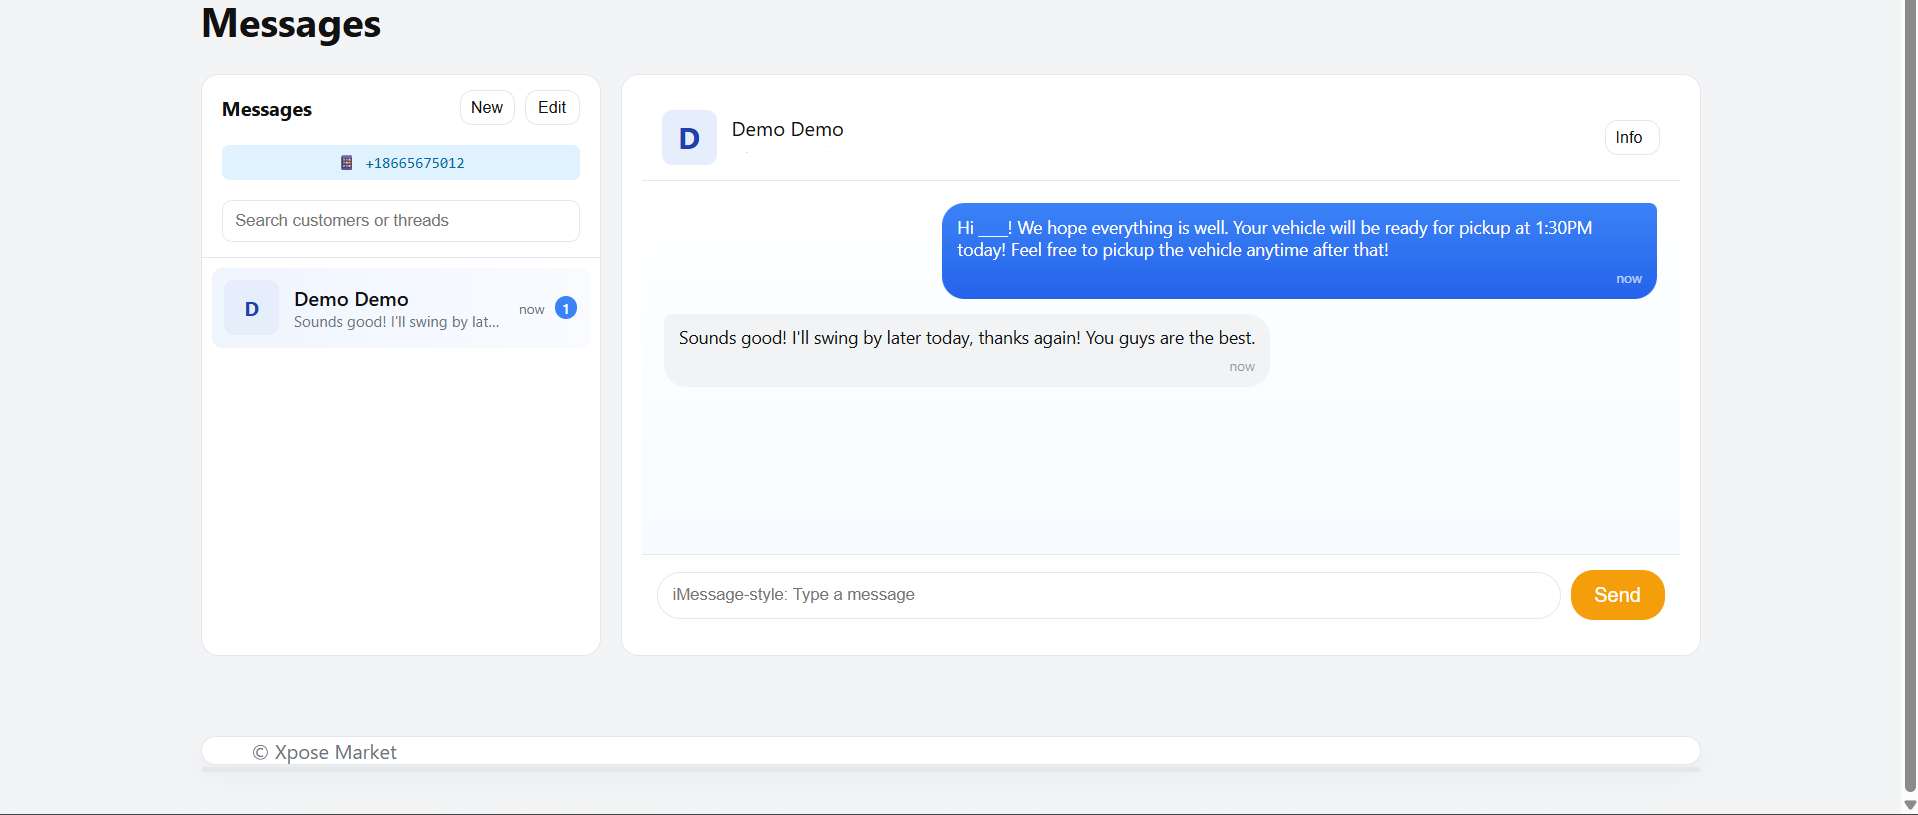
Task: Click the unread badge showing 1
Action: (x=566, y=308)
